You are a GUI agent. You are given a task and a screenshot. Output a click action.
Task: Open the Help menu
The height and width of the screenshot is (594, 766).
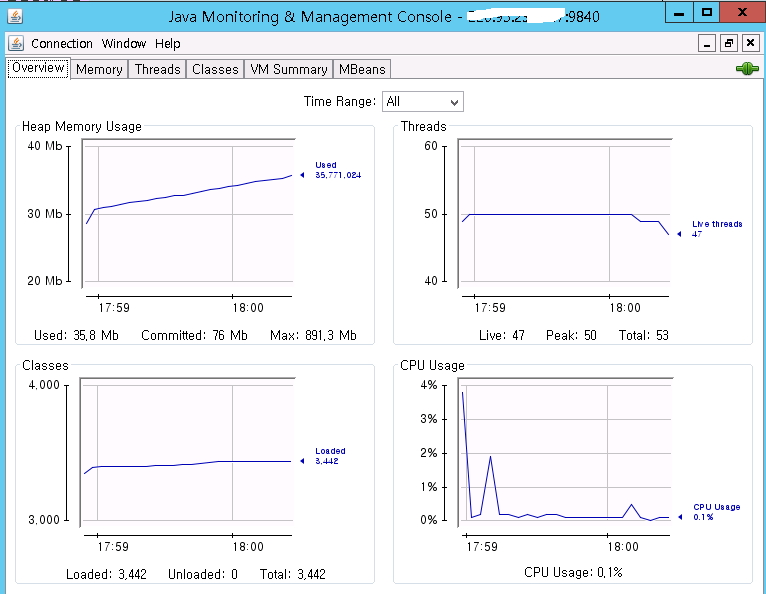pyautogui.click(x=168, y=44)
